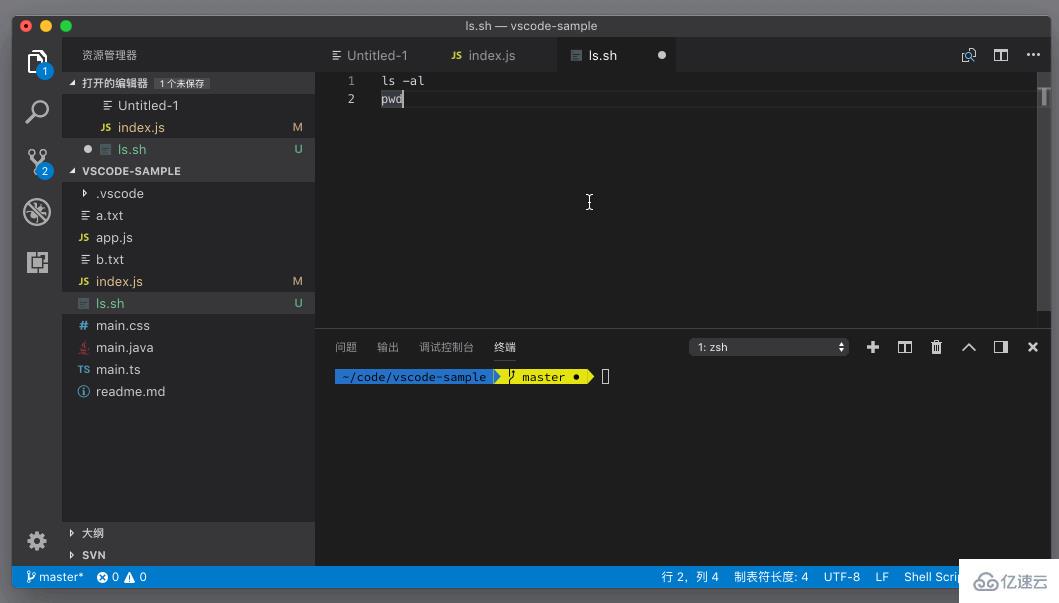Open the 输出 output panel tab
The width and height of the screenshot is (1059, 603).
388,347
